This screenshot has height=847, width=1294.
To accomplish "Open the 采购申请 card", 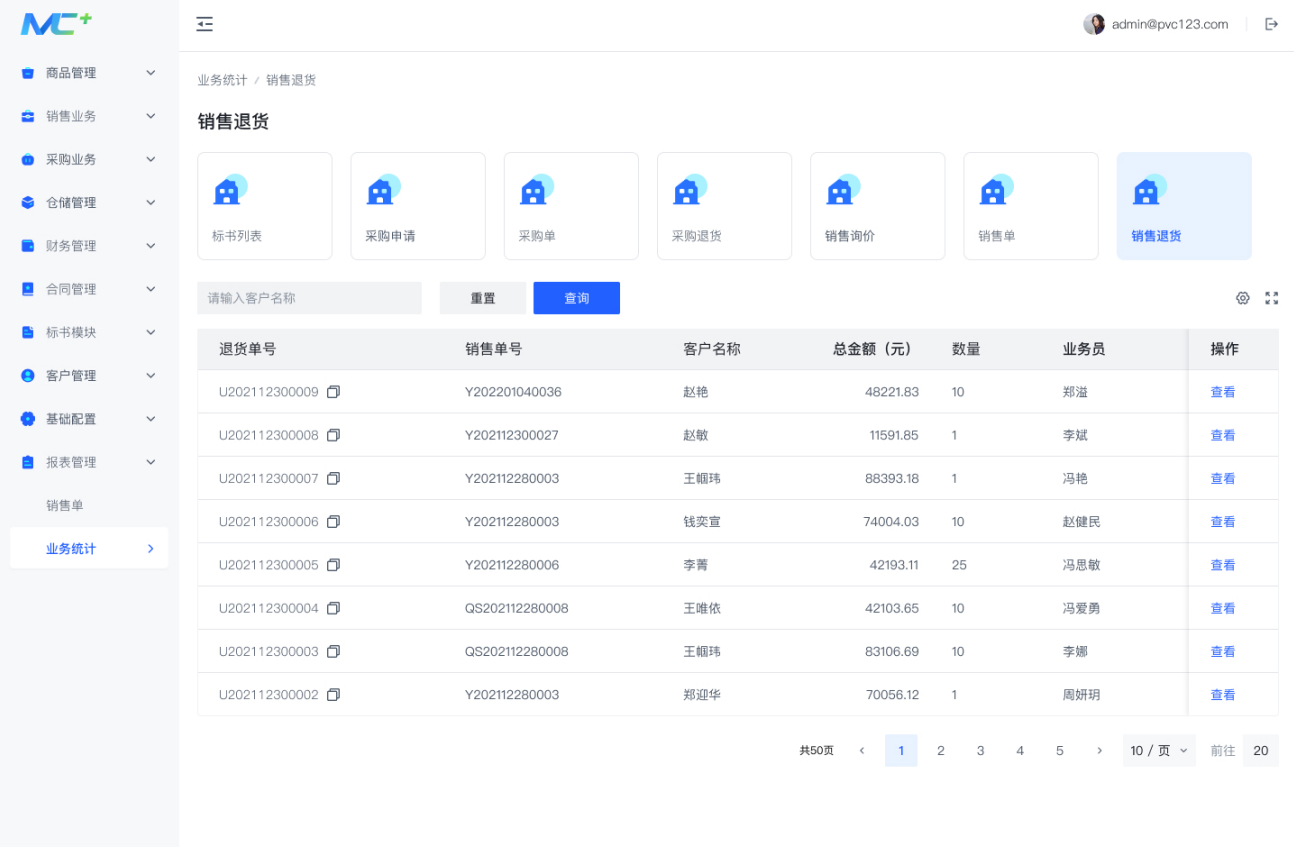I will click(x=418, y=206).
